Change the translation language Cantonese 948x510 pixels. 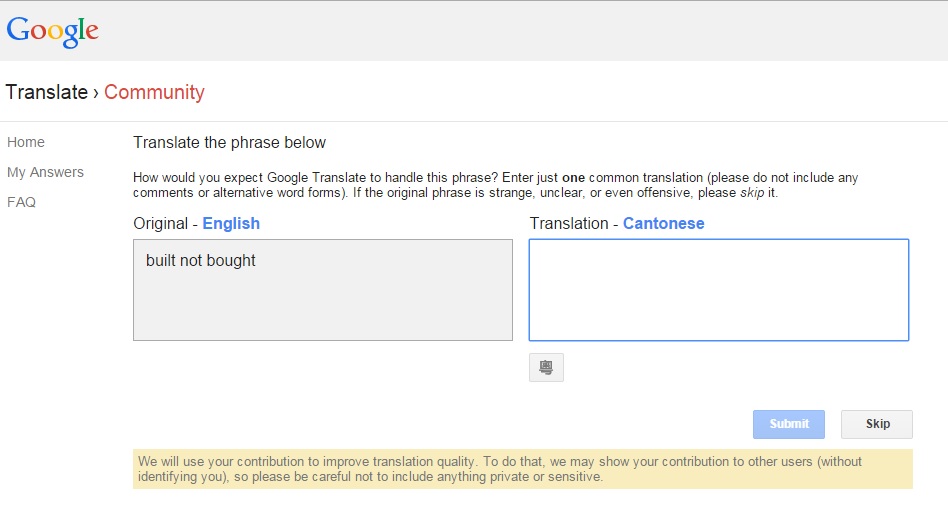tap(663, 224)
